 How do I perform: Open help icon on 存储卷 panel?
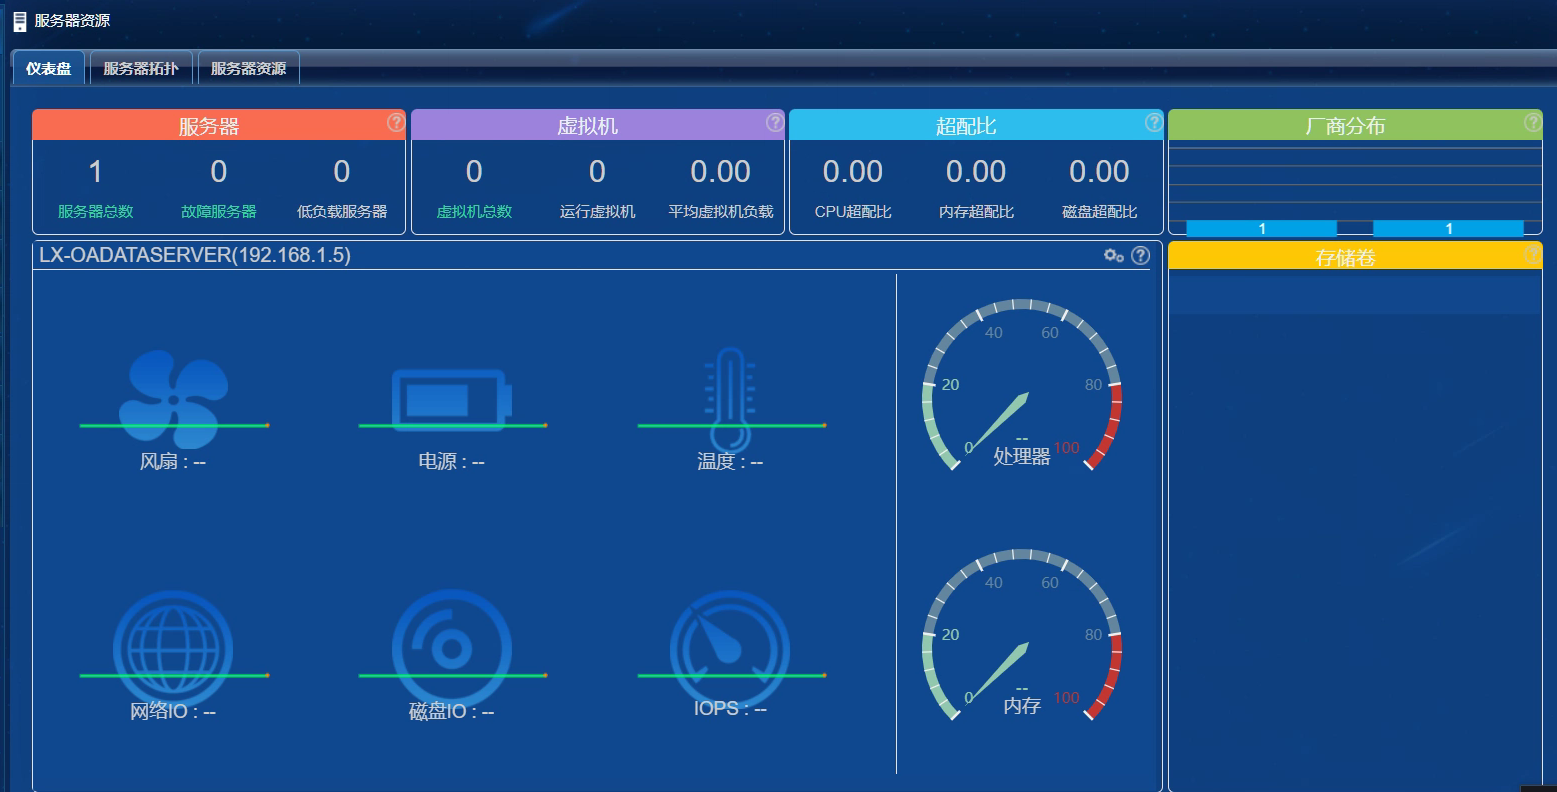[x=1533, y=254]
